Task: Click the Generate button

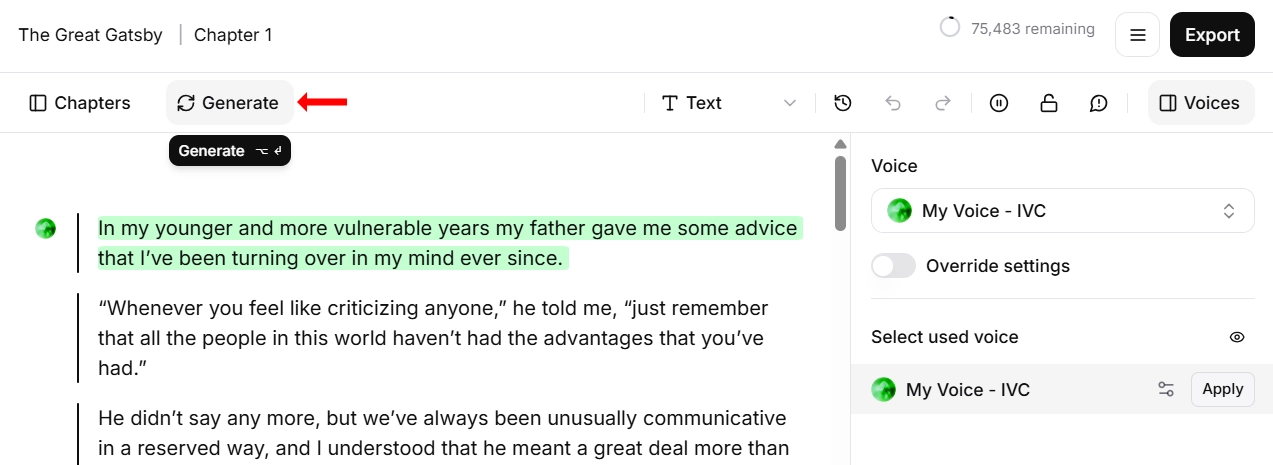Action: [x=229, y=103]
